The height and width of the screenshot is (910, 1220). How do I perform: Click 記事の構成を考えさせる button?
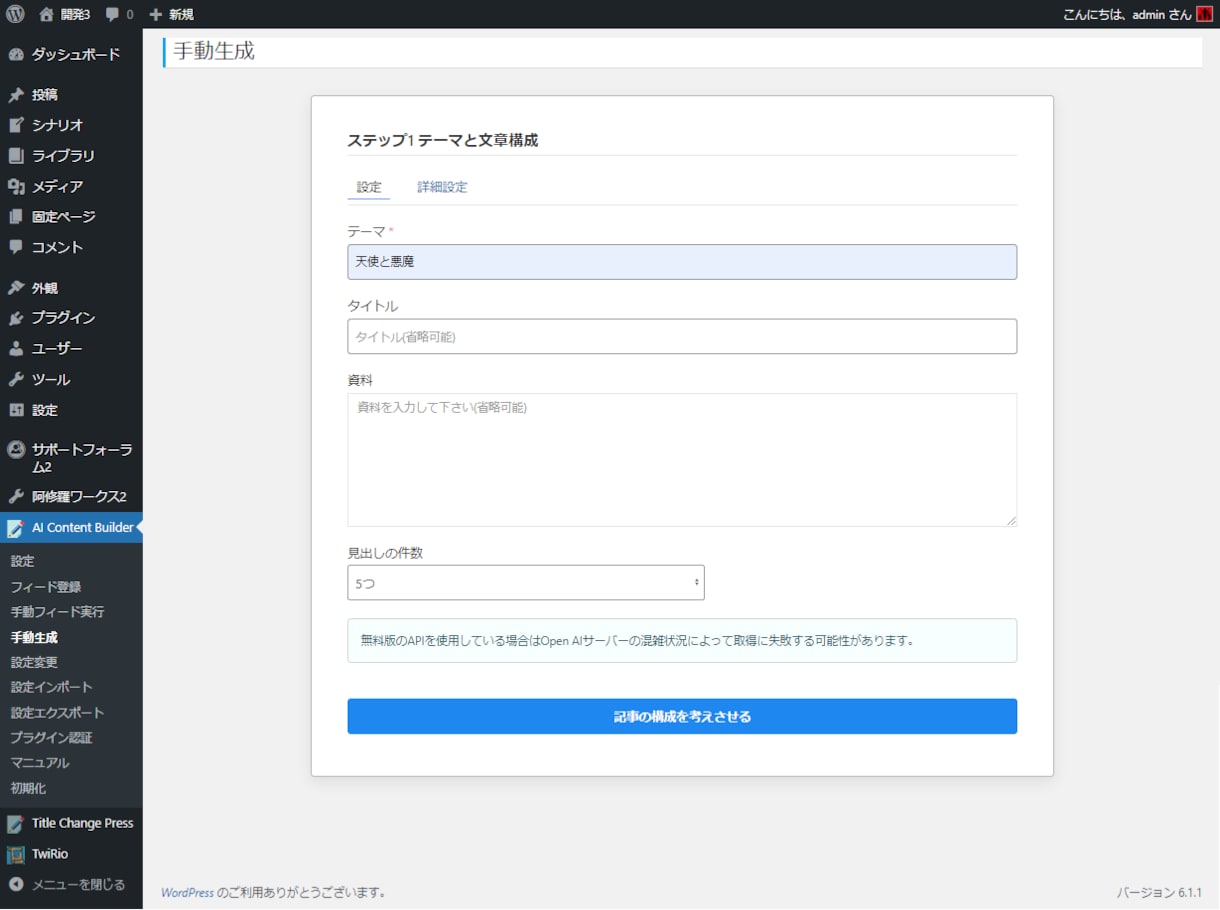click(x=682, y=716)
